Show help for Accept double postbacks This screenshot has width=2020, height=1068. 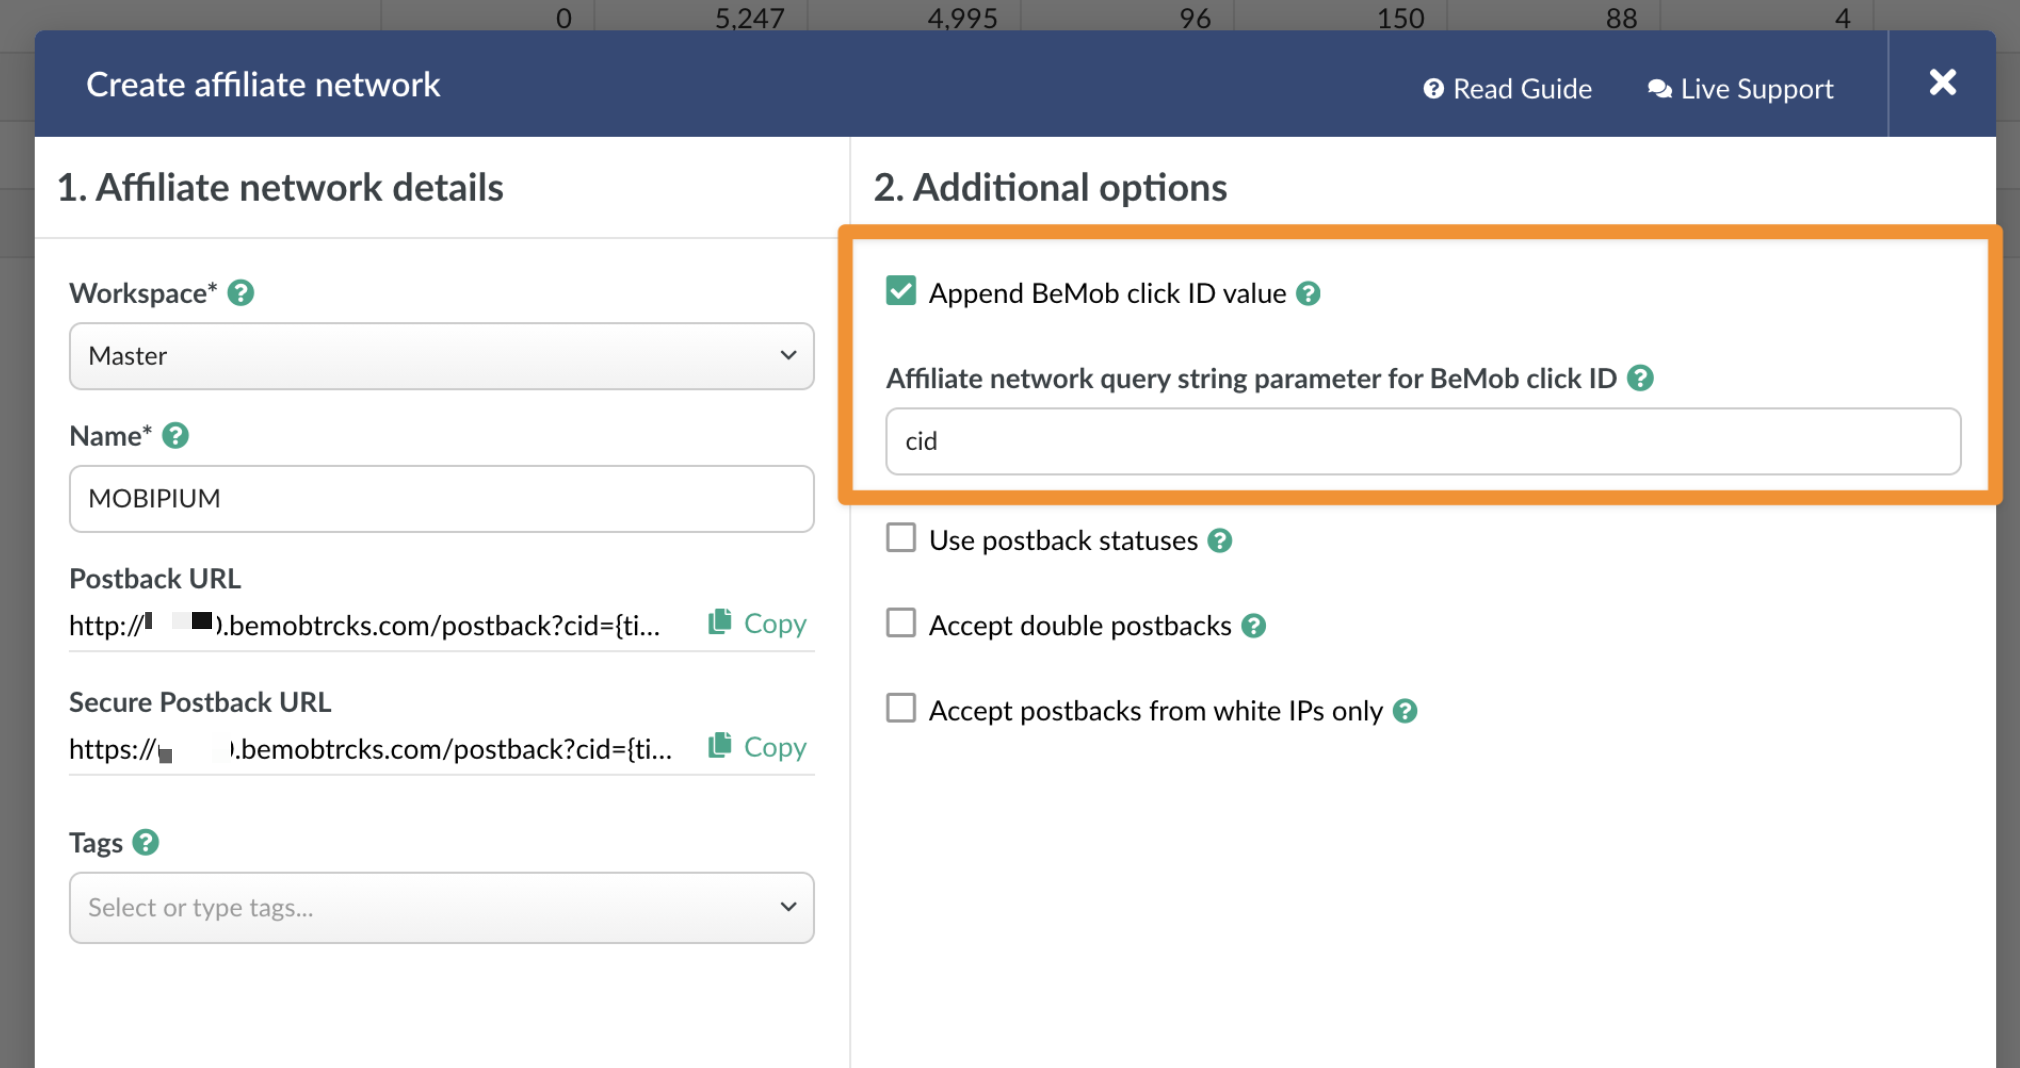coord(1254,626)
